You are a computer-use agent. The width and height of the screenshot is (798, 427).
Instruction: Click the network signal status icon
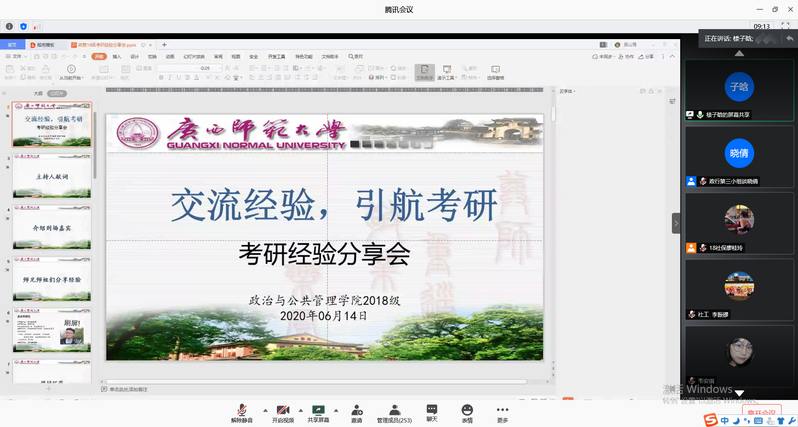point(37,26)
